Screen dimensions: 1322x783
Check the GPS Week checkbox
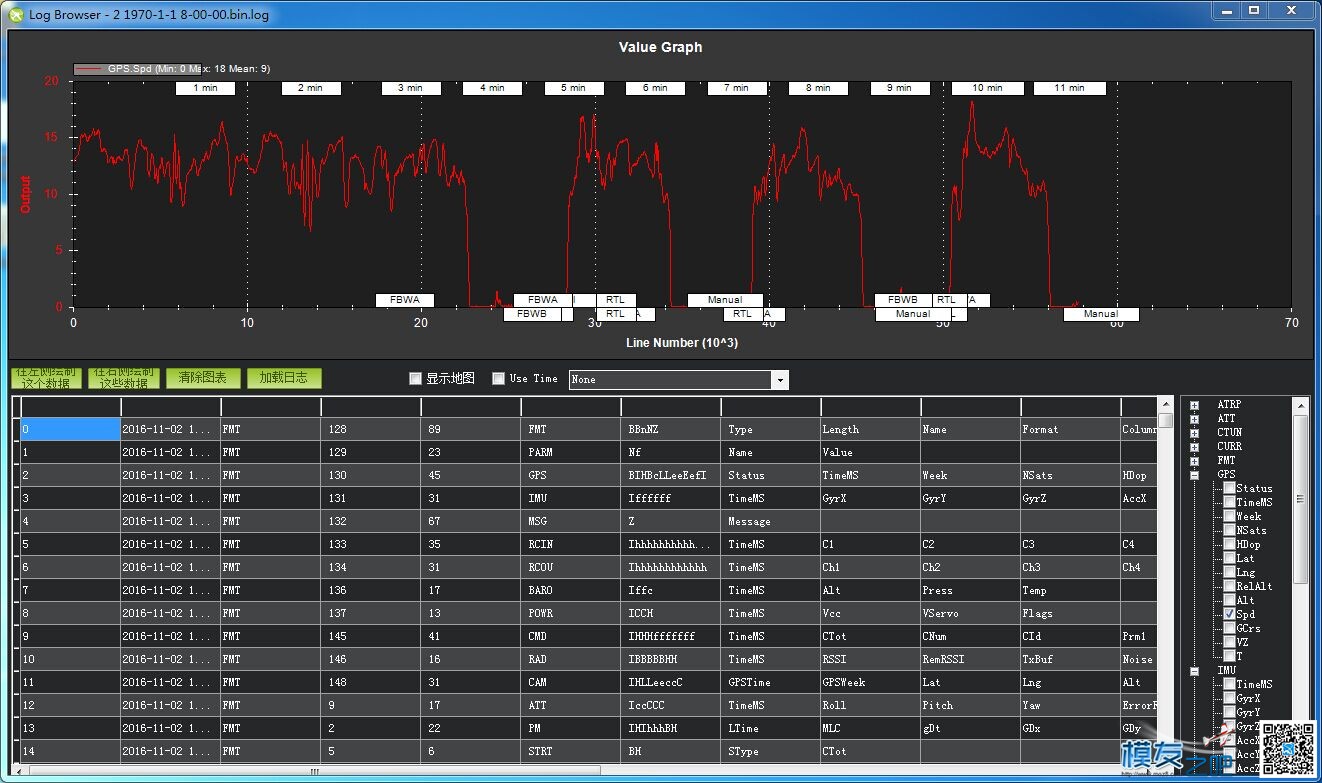[1229, 516]
